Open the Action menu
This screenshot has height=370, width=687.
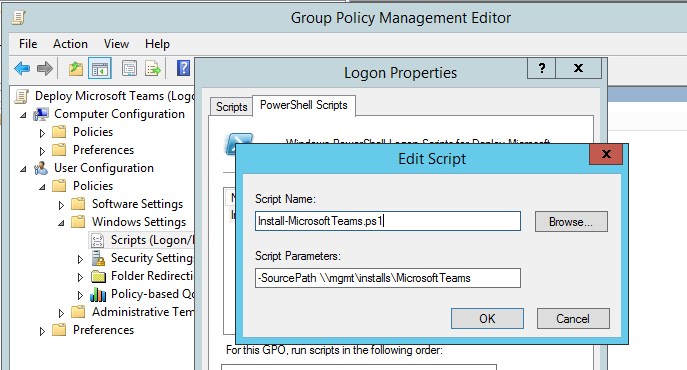[70, 44]
